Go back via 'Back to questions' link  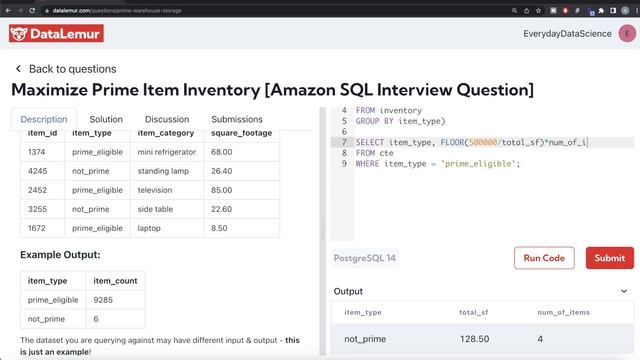tap(73, 69)
